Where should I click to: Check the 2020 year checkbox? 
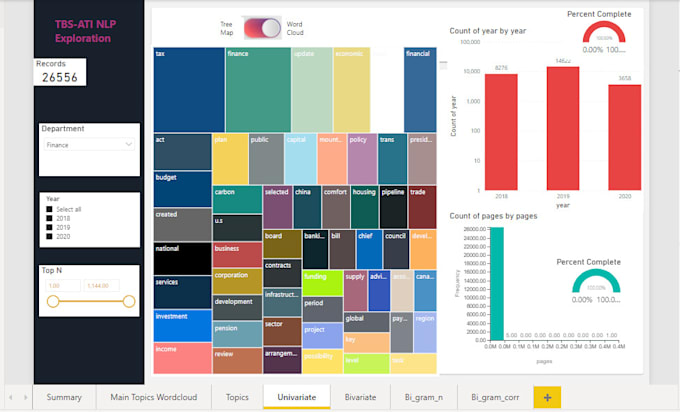click(49, 236)
